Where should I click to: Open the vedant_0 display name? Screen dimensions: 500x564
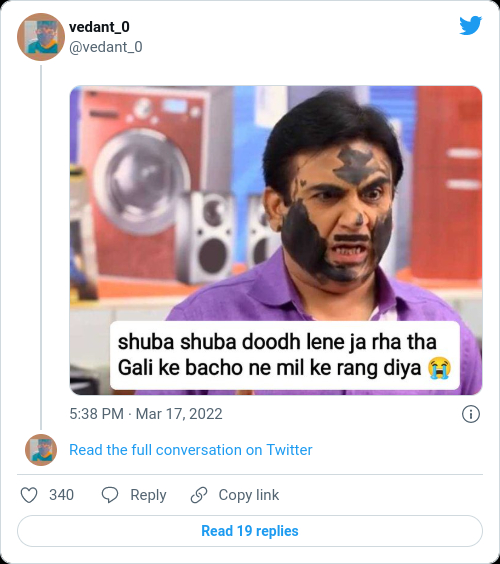(x=99, y=27)
